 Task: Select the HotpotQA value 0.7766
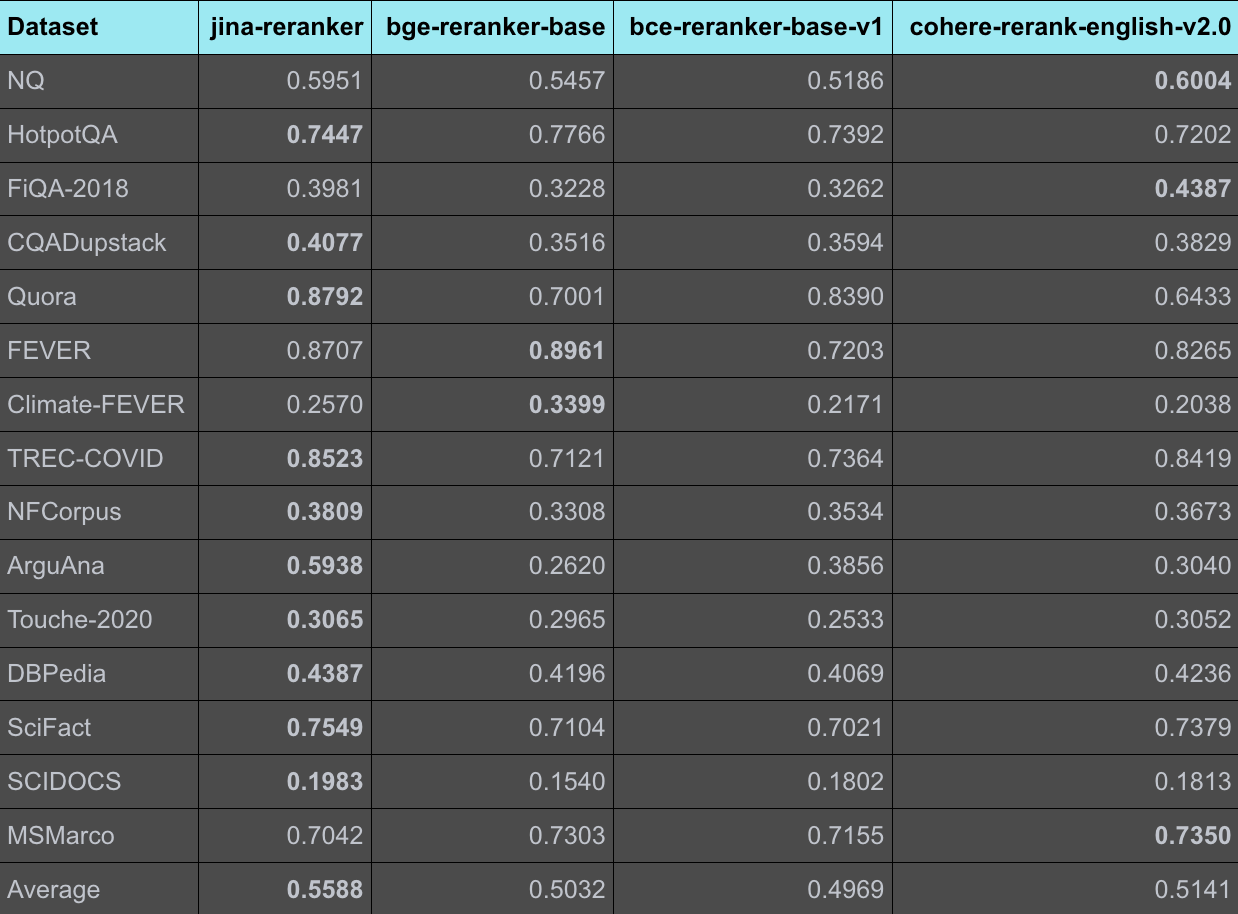tap(567, 135)
